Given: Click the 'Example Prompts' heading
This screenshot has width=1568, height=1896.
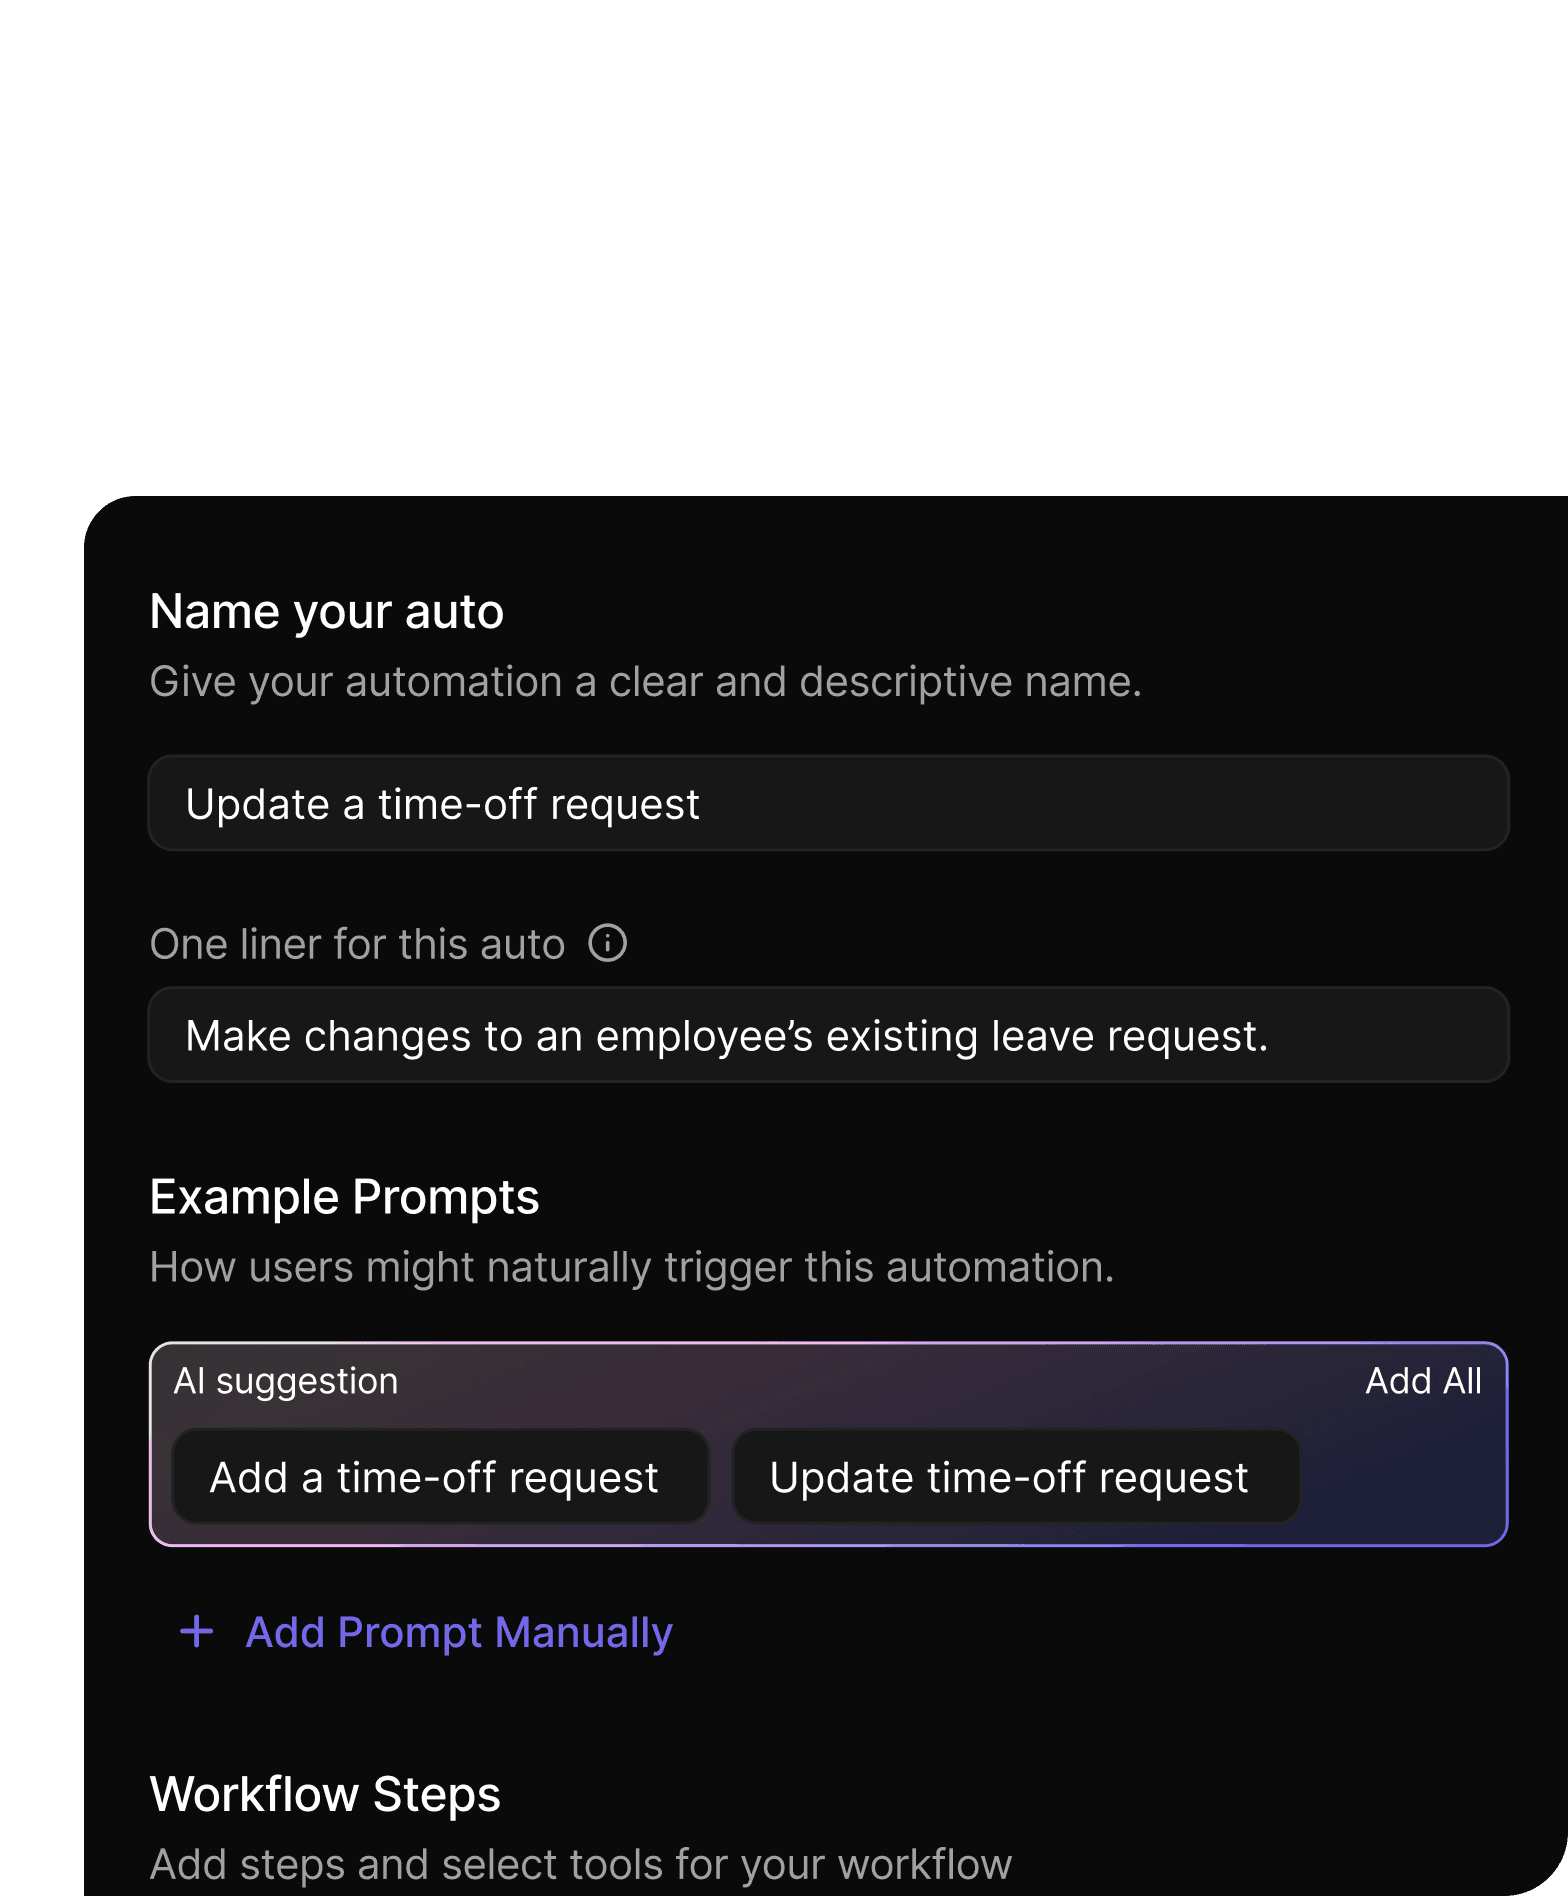Looking at the screenshot, I should pyautogui.click(x=344, y=1197).
